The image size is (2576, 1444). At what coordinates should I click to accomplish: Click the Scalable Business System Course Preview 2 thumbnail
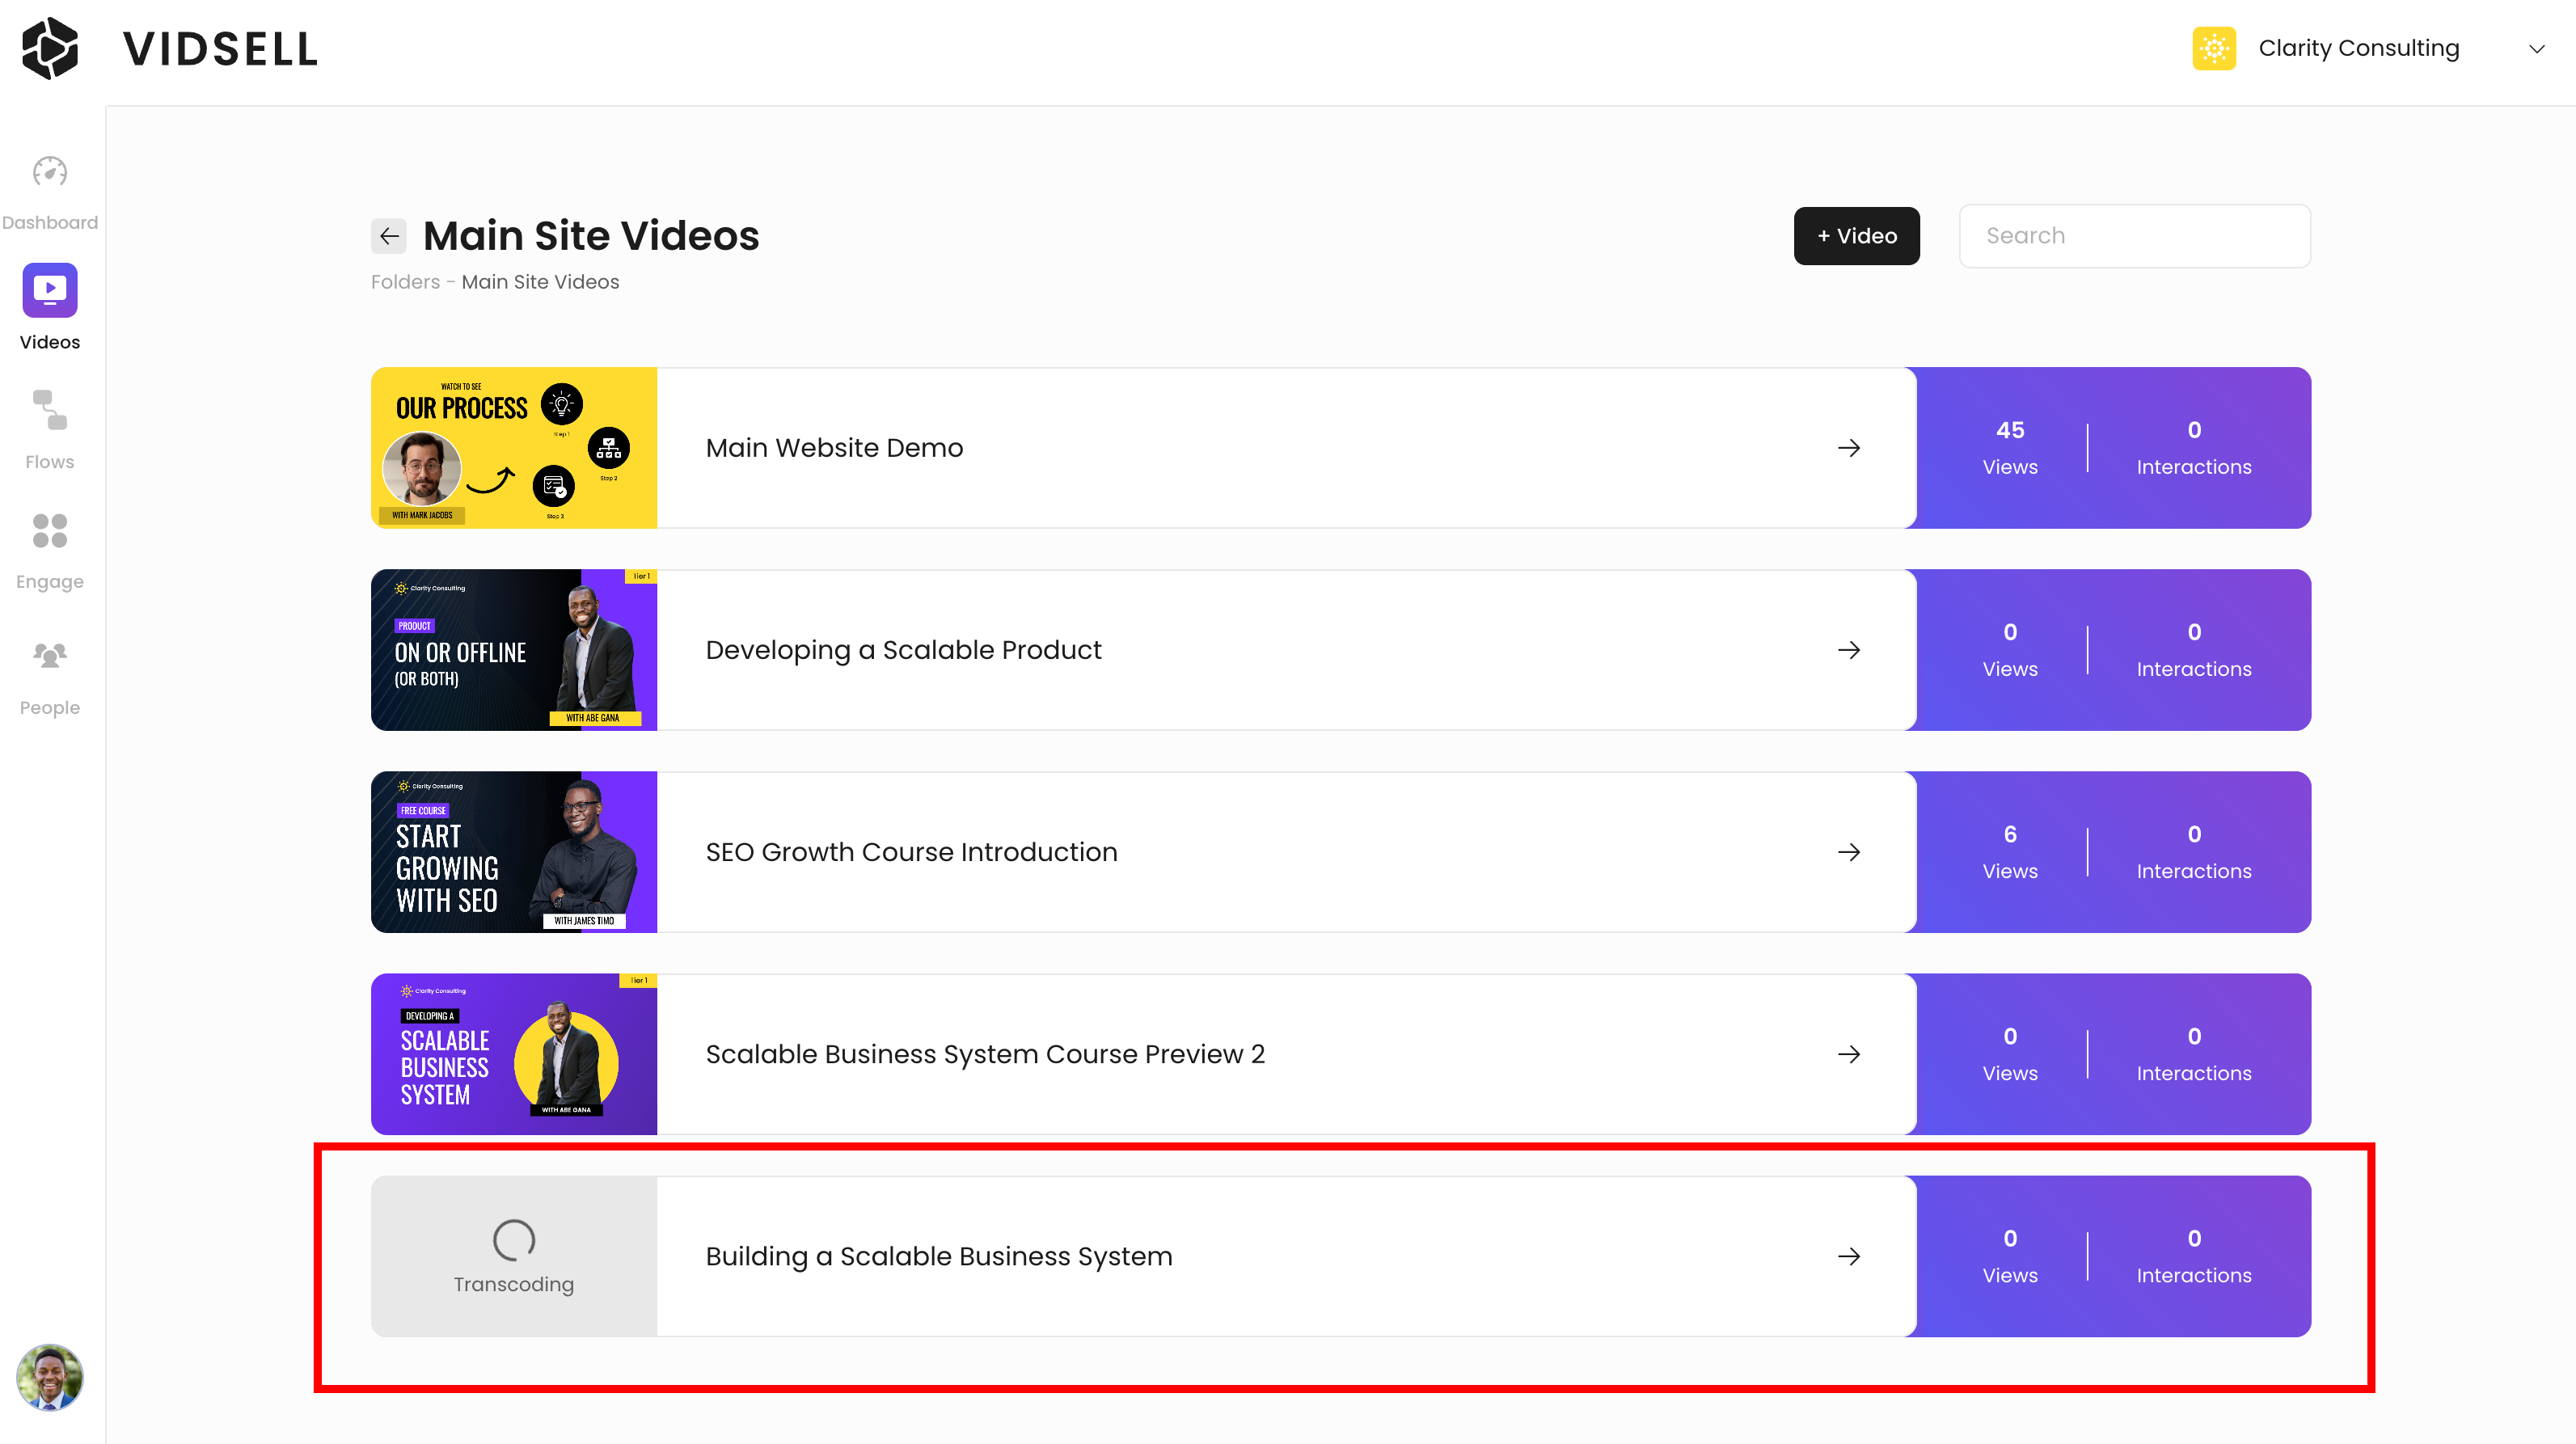[514, 1054]
